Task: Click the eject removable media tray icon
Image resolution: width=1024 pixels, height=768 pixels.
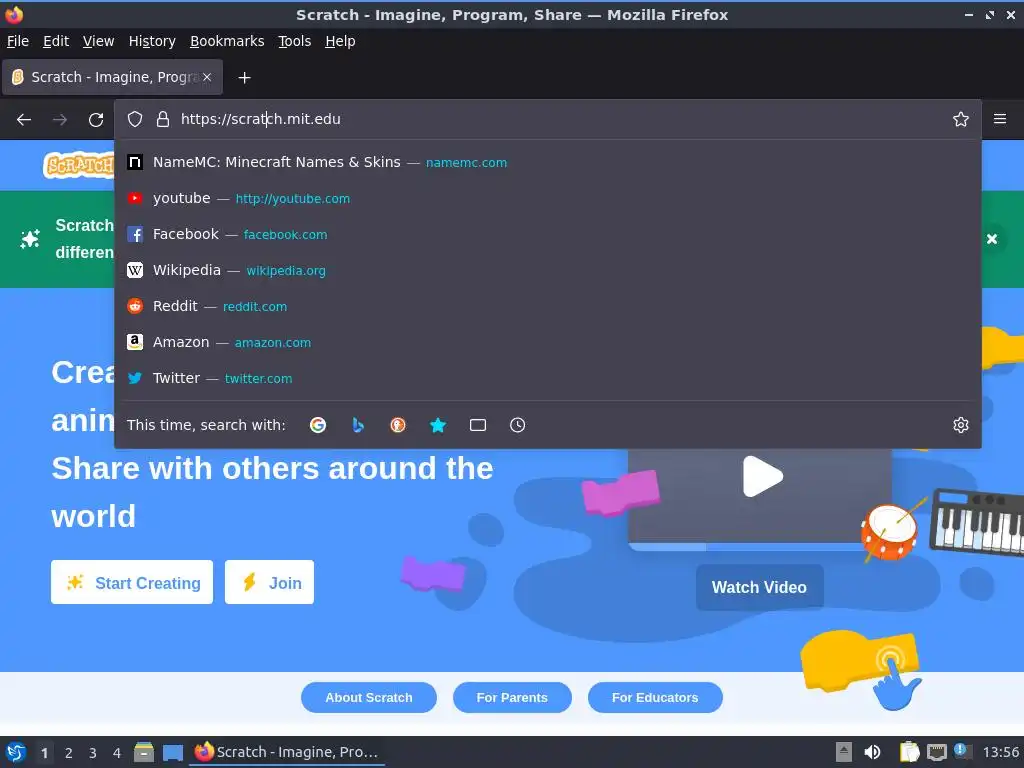Action: [843, 752]
